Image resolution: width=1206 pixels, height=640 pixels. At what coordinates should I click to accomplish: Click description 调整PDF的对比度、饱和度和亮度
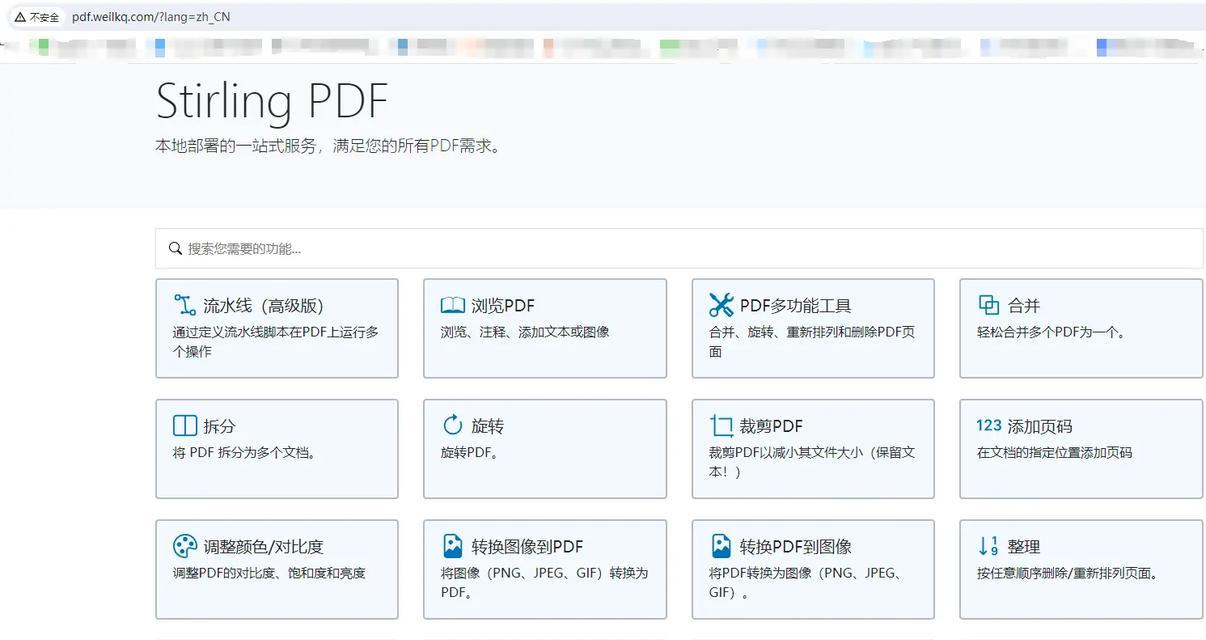[x=269, y=573]
